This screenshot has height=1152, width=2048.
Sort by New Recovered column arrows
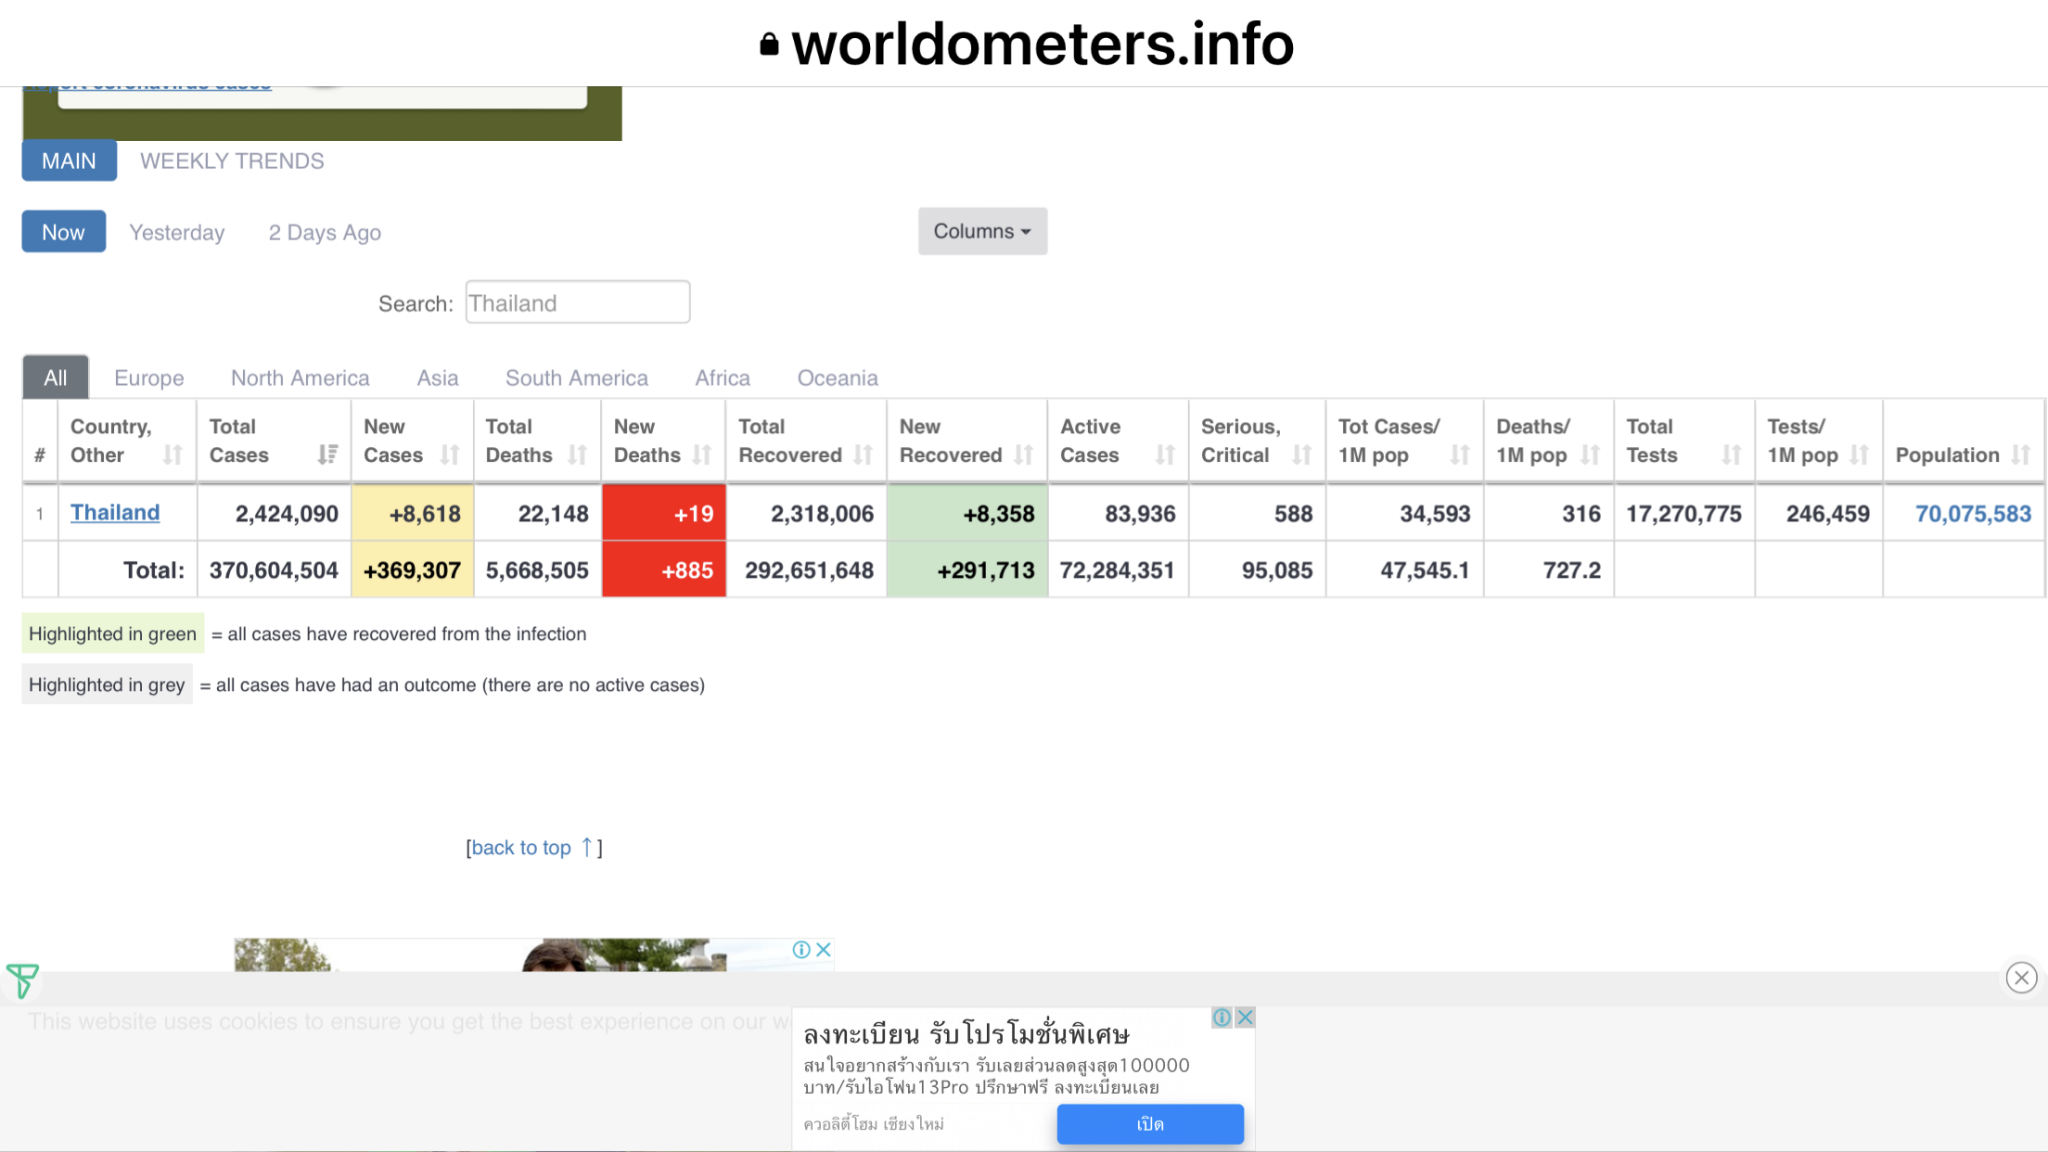tap(1024, 455)
